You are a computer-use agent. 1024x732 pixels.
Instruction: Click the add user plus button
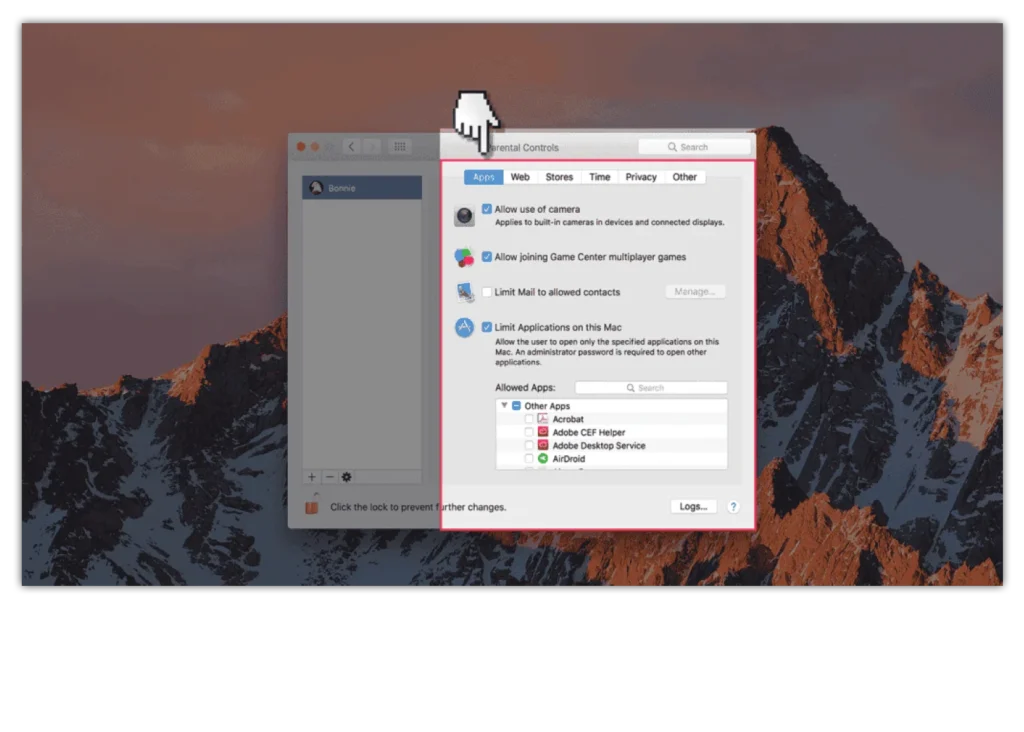click(x=312, y=477)
